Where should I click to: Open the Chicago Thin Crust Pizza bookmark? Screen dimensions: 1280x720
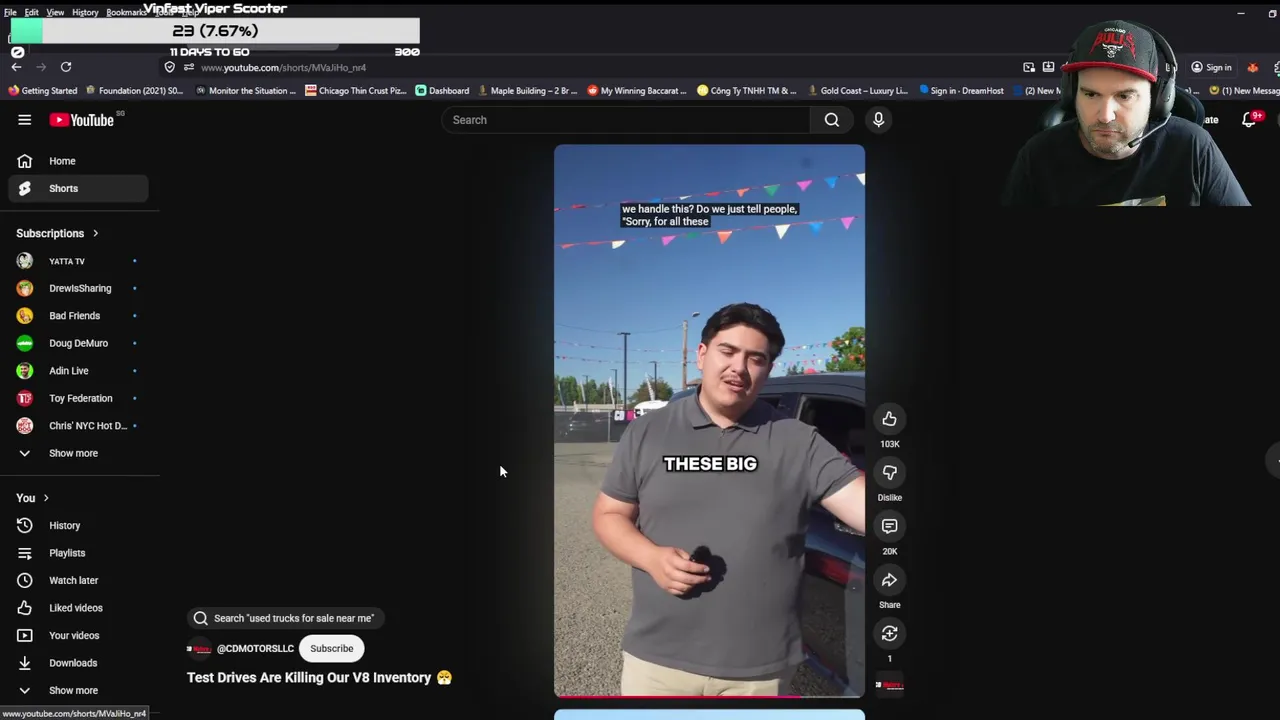tap(356, 90)
